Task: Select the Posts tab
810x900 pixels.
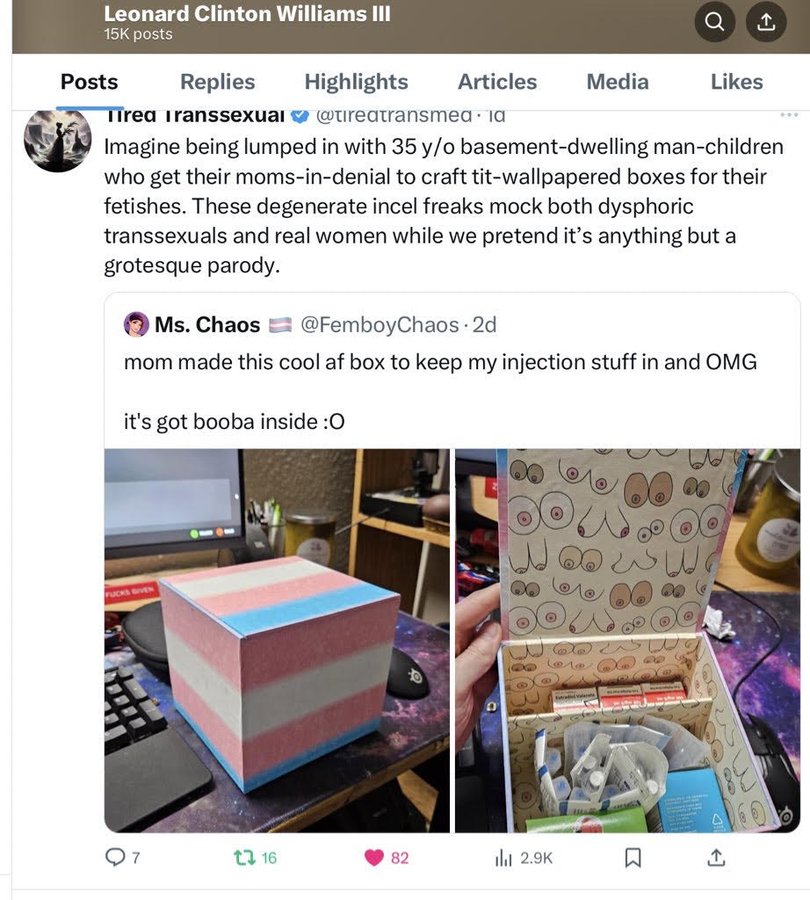Action: [x=90, y=82]
